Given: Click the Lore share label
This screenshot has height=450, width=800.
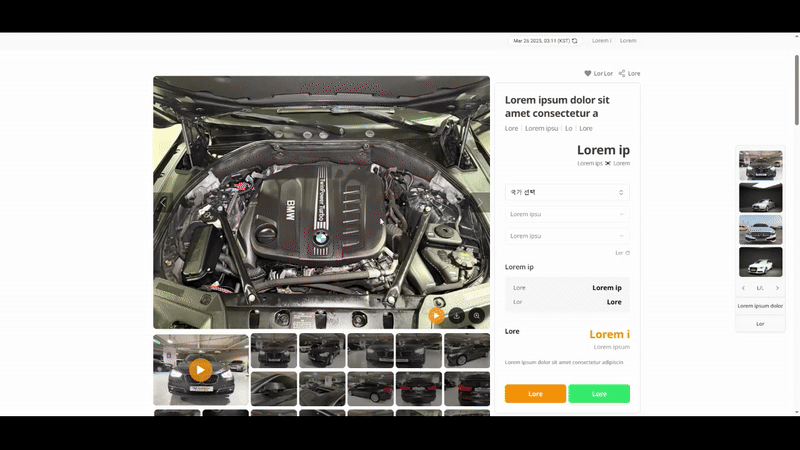Looking at the screenshot, I should point(634,73).
